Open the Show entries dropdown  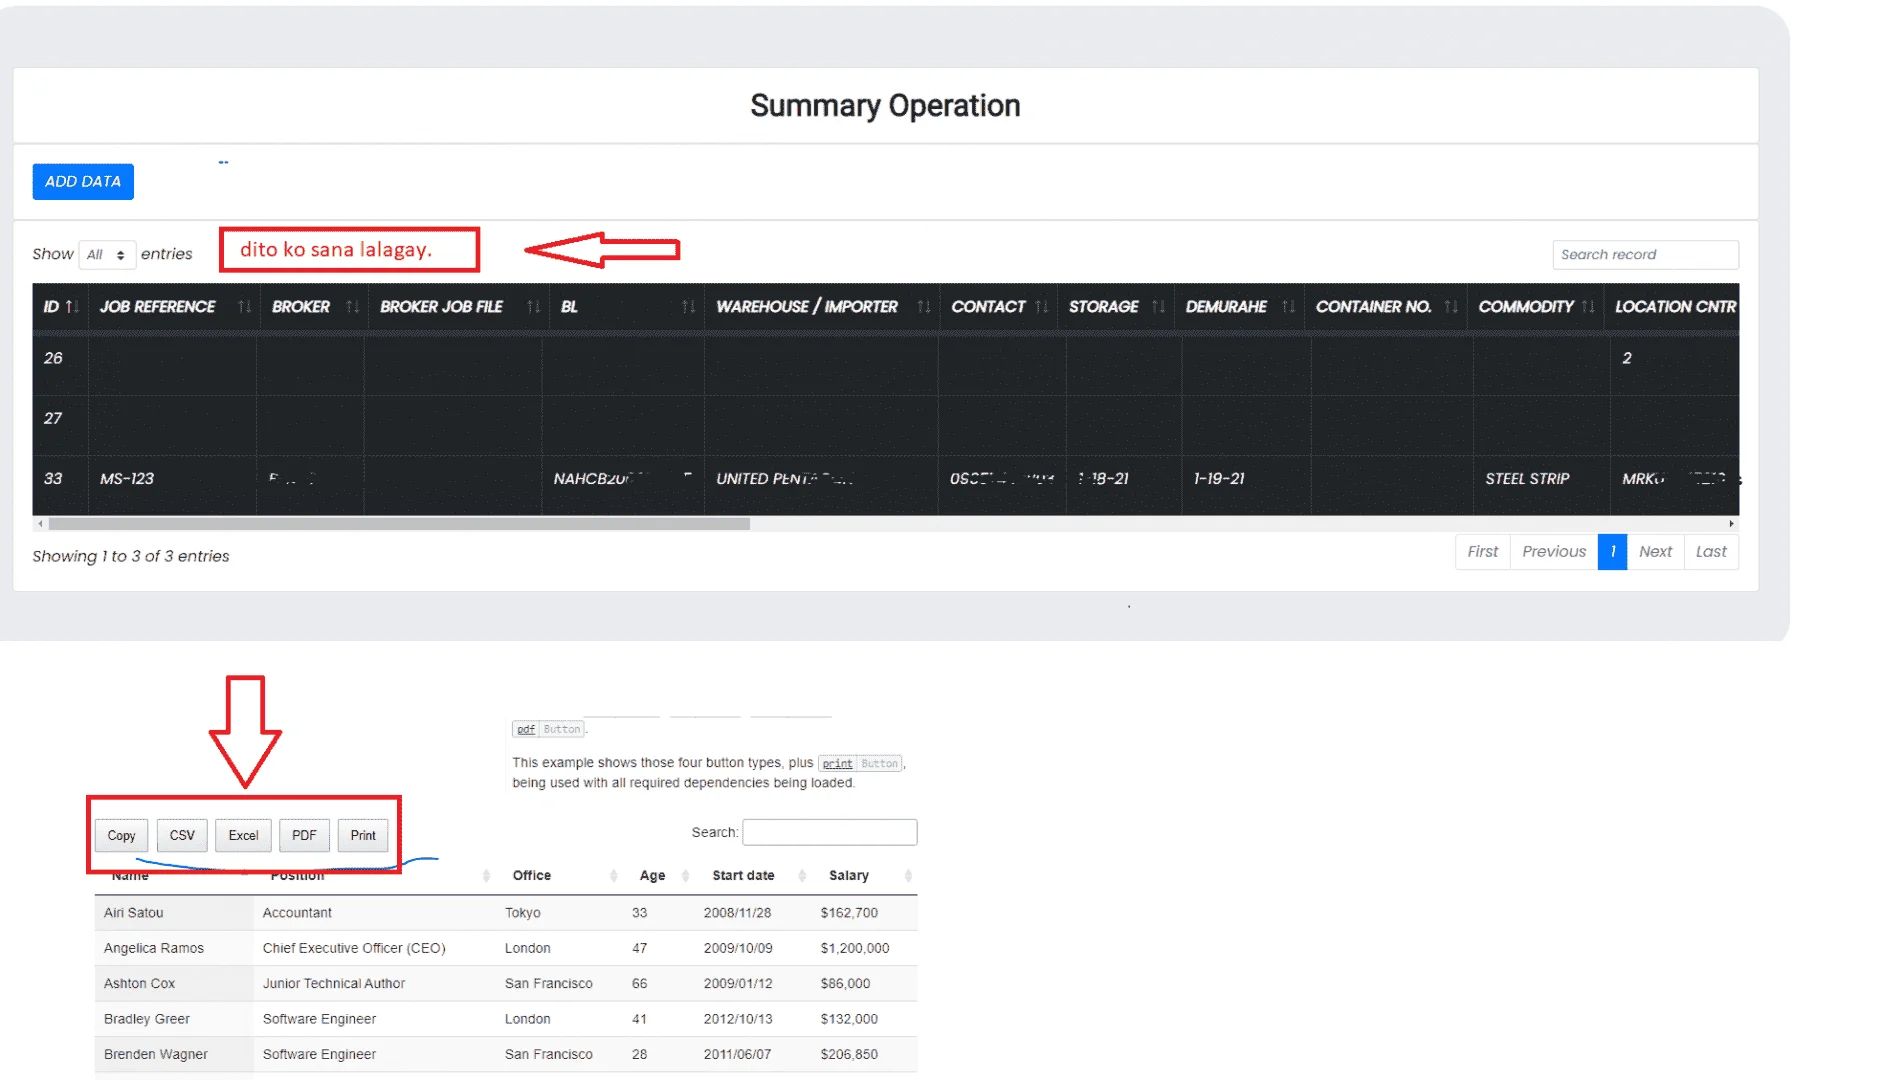(107, 254)
